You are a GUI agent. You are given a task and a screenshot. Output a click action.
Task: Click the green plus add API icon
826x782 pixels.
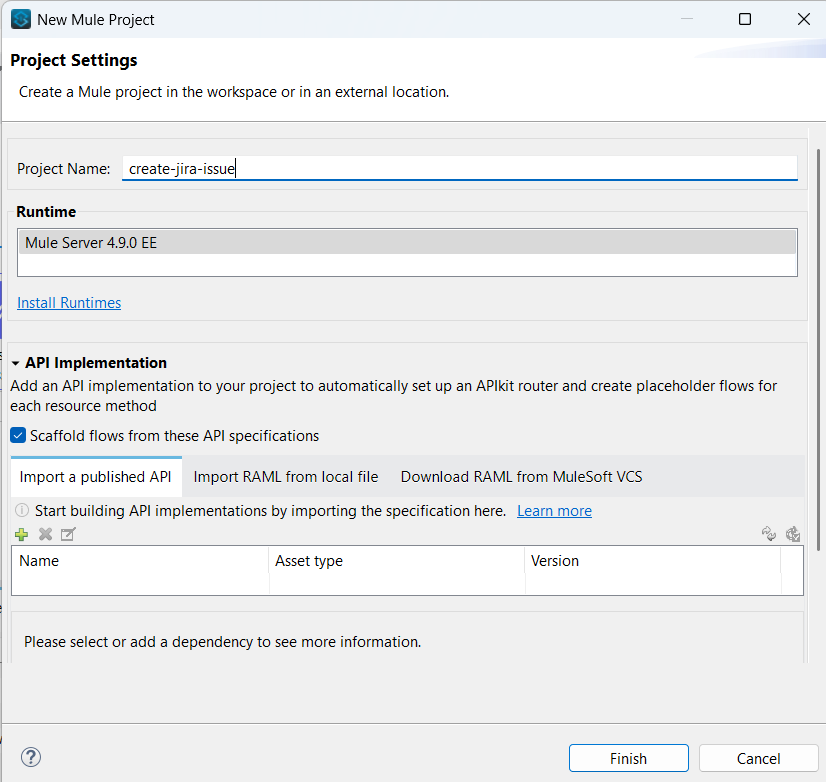21,534
